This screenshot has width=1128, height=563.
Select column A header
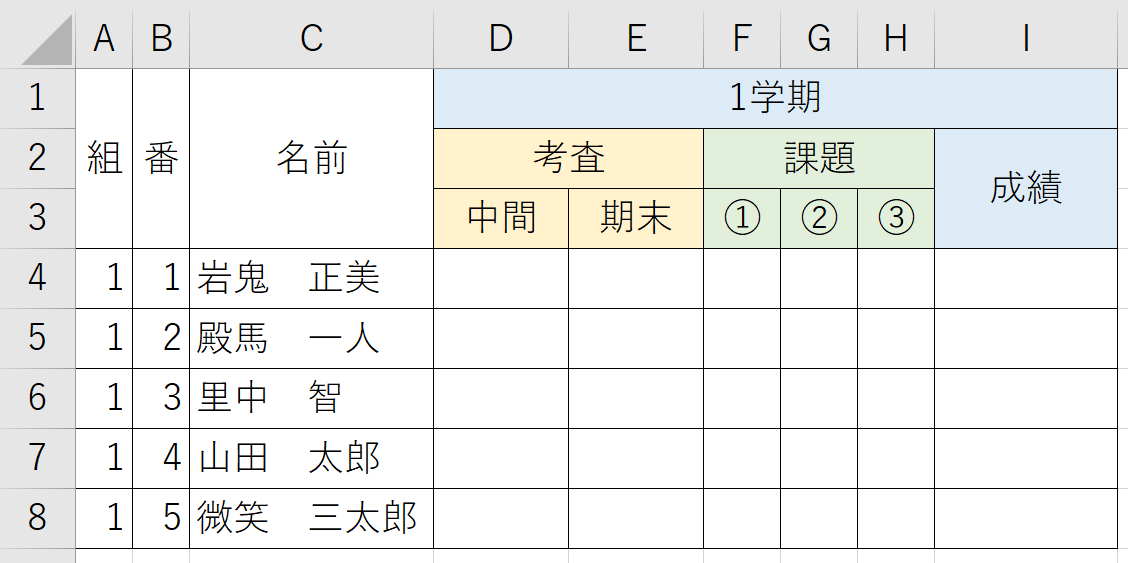pyautogui.click(x=104, y=39)
